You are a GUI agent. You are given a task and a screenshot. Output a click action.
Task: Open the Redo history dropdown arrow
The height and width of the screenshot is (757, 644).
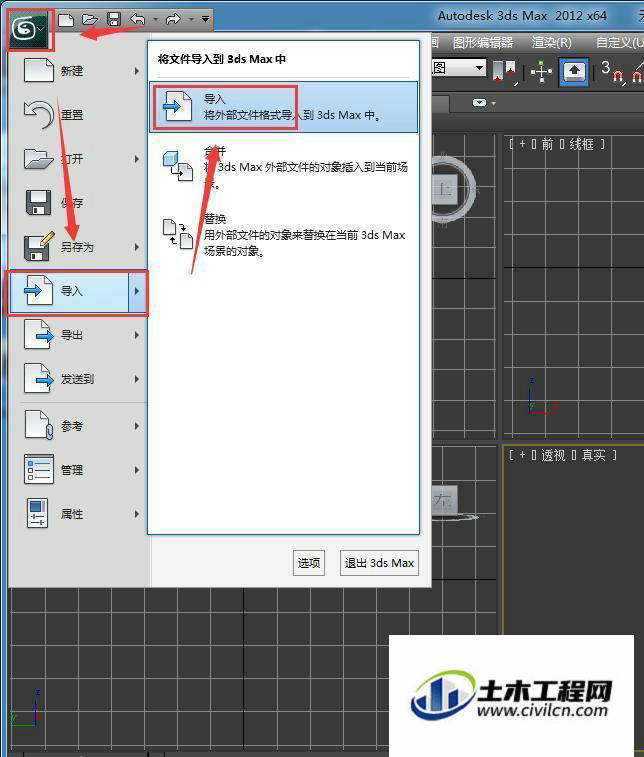click(x=191, y=20)
